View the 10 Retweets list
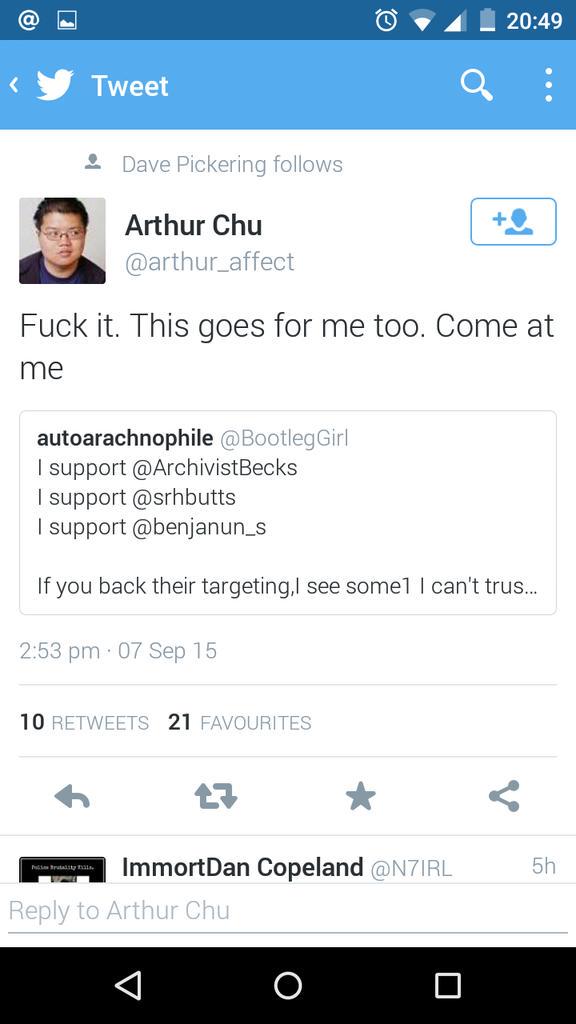576x1024 pixels. pyautogui.click(x=84, y=722)
